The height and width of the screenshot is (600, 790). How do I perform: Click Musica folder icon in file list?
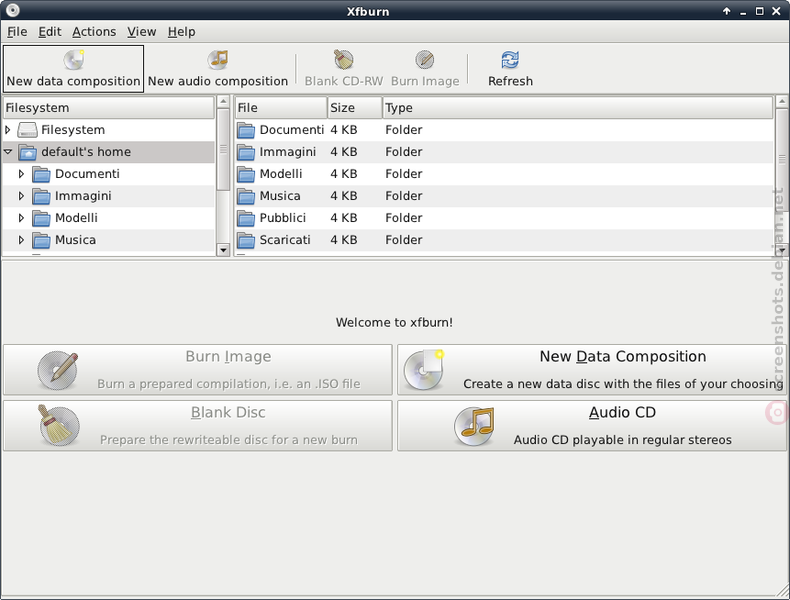pyautogui.click(x=246, y=196)
